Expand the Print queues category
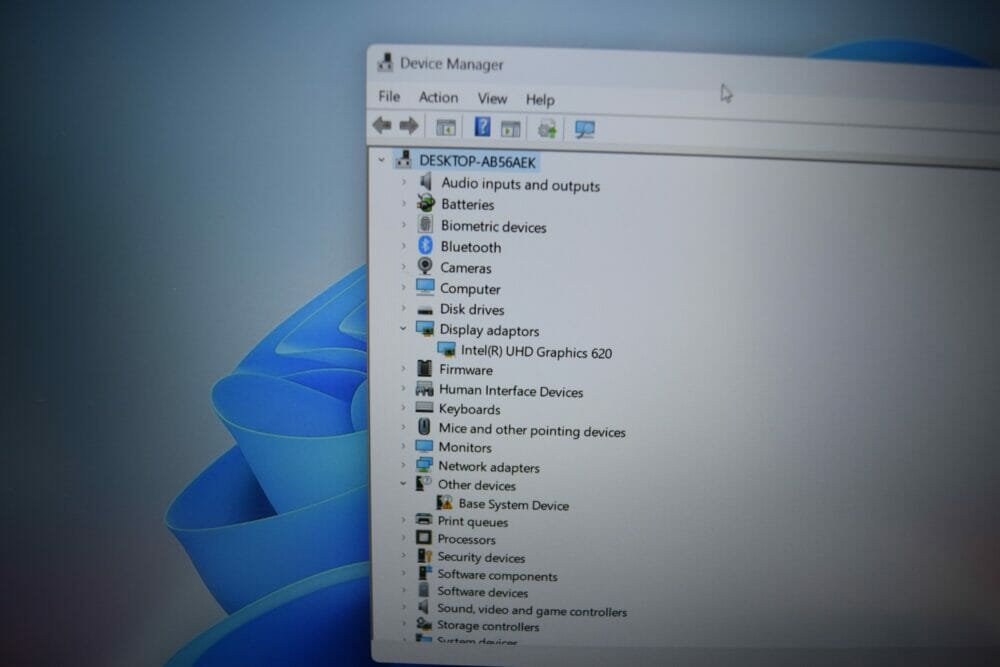Image resolution: width=1000 pixels, height=667 pixels. point(403,520)
